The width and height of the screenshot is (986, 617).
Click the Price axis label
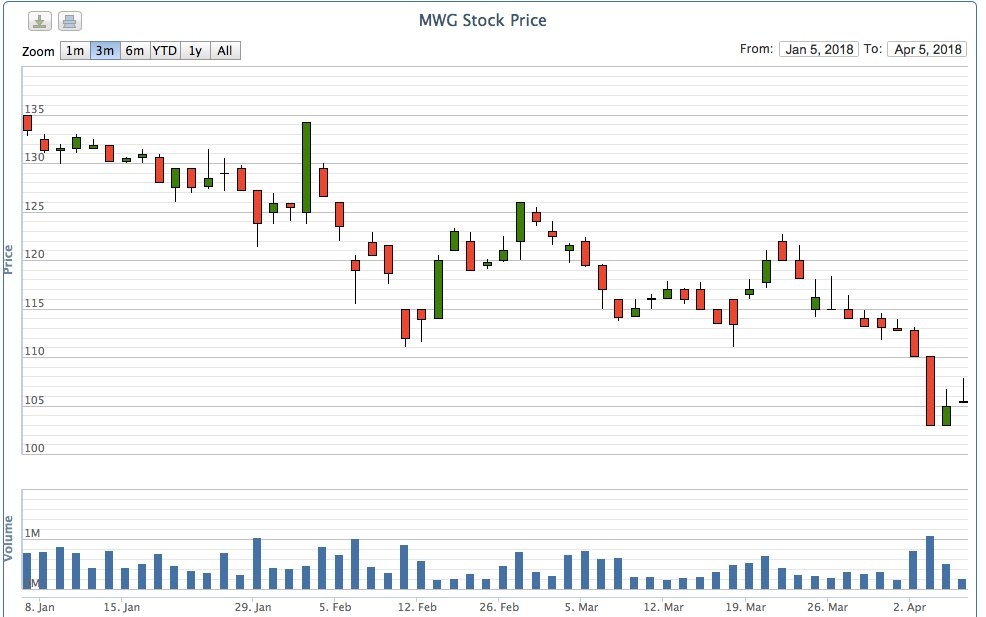coord(9,259)
